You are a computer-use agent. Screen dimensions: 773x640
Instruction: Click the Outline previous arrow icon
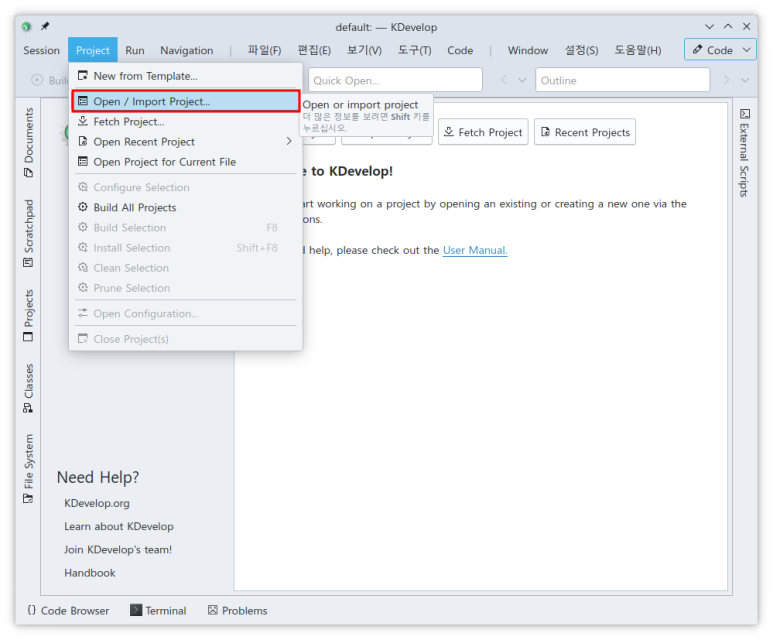(503, 79)
